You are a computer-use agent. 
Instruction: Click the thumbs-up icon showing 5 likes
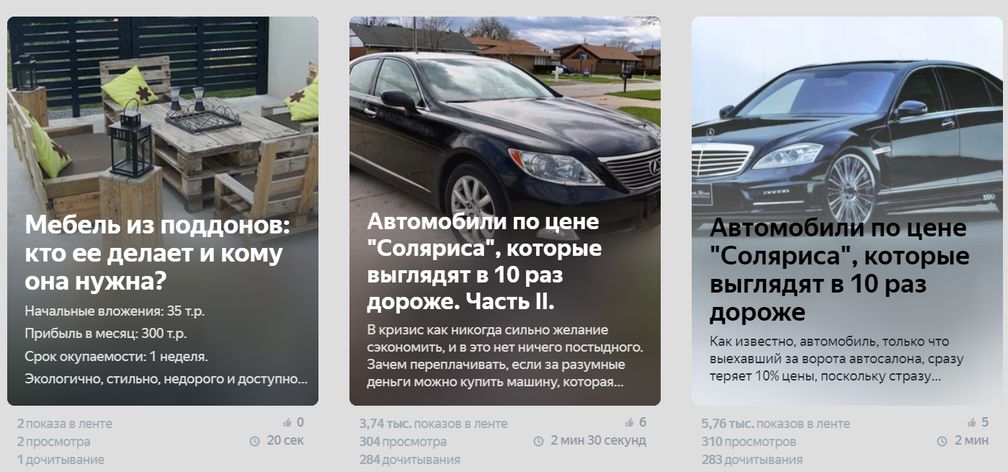click(x=971, y=423)
